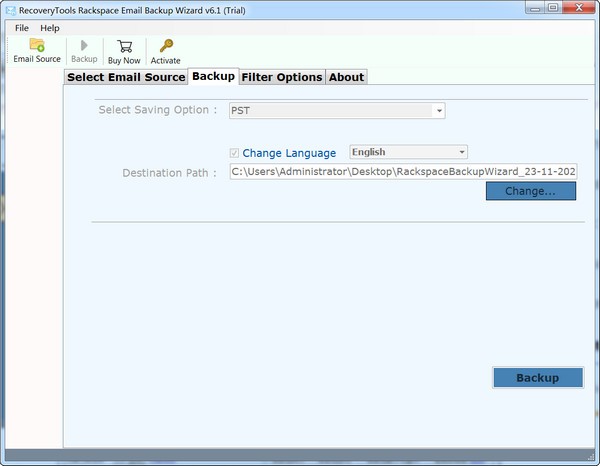The image size is (600, 466).
Task: Open the About tab
Action: click(346, 77)
